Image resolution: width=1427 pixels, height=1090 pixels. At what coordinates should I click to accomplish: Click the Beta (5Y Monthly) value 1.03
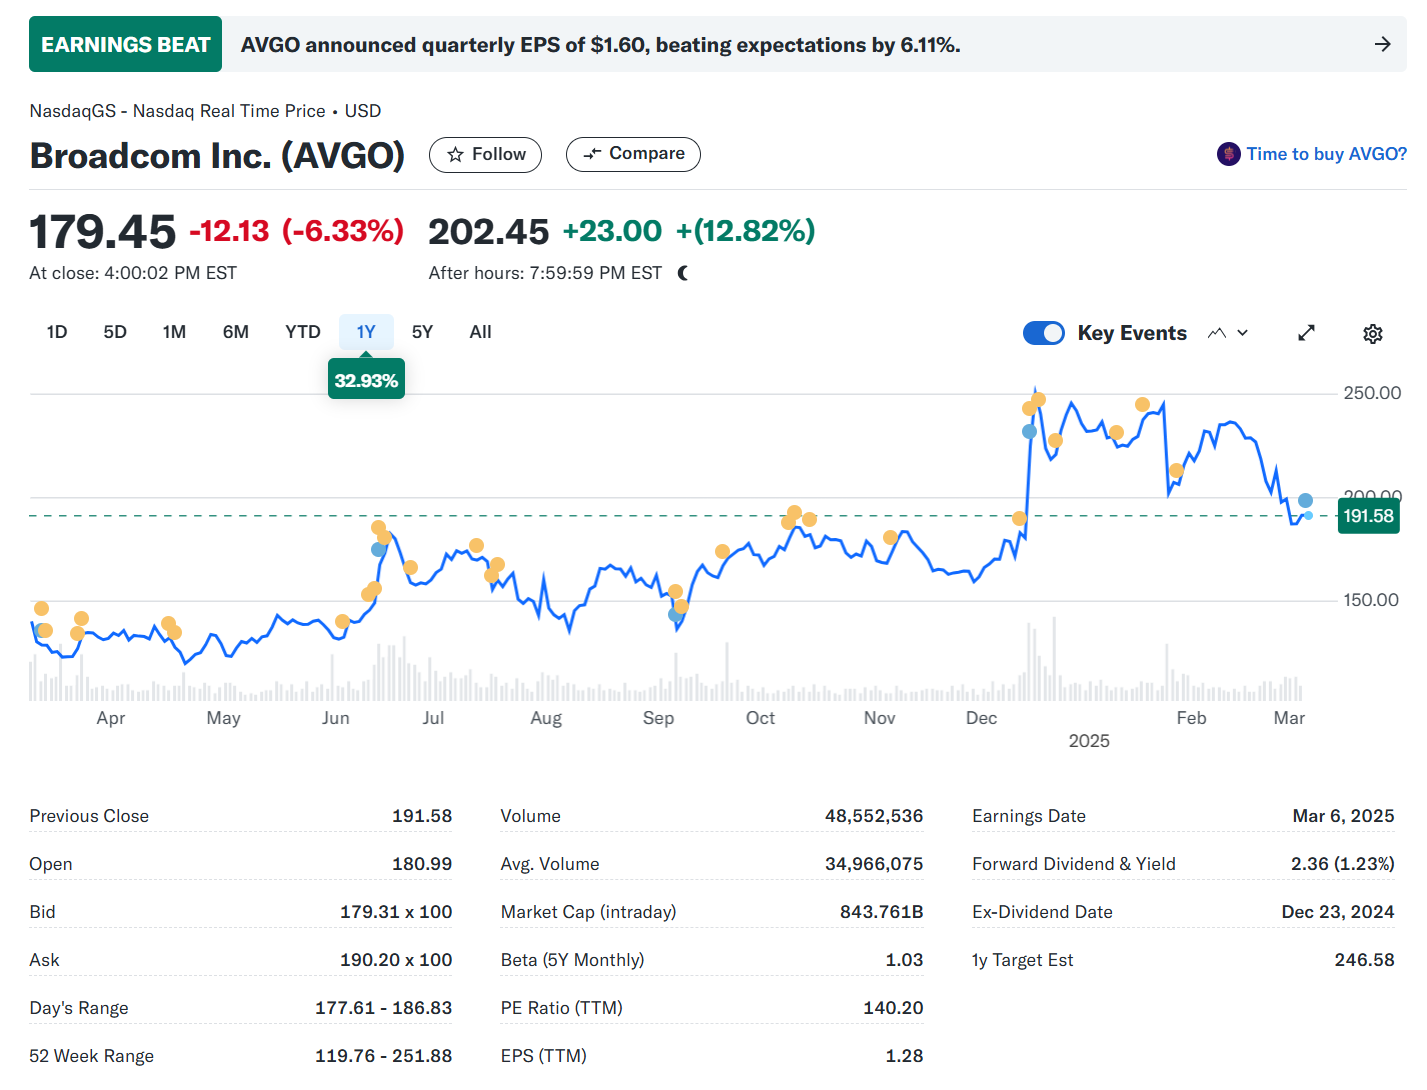(904, 960)
